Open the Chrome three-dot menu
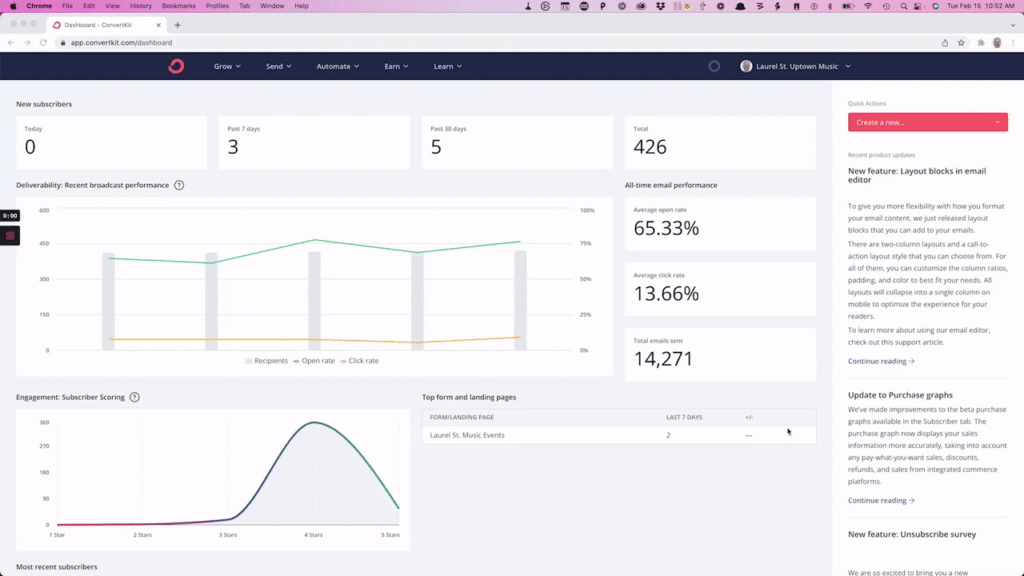 click(x=1013, y=42)
